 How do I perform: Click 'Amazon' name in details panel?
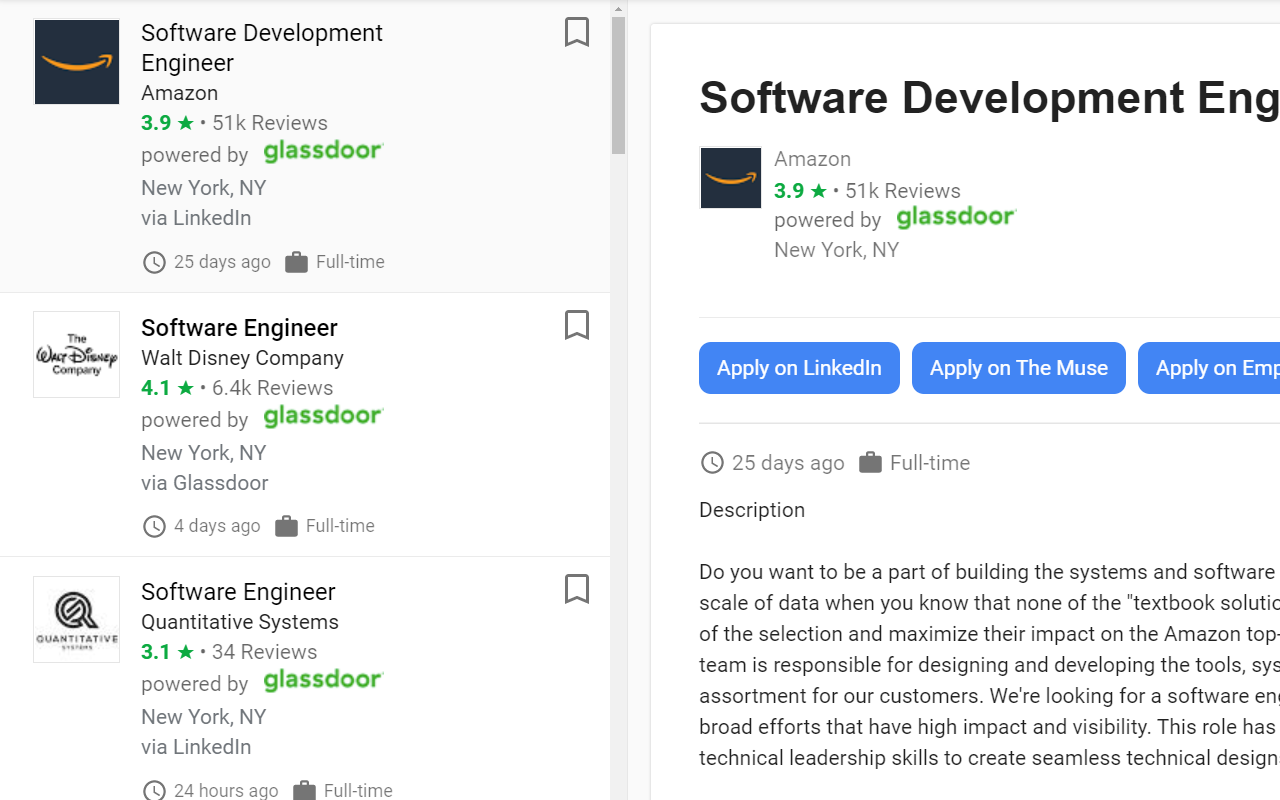point(812,159)
